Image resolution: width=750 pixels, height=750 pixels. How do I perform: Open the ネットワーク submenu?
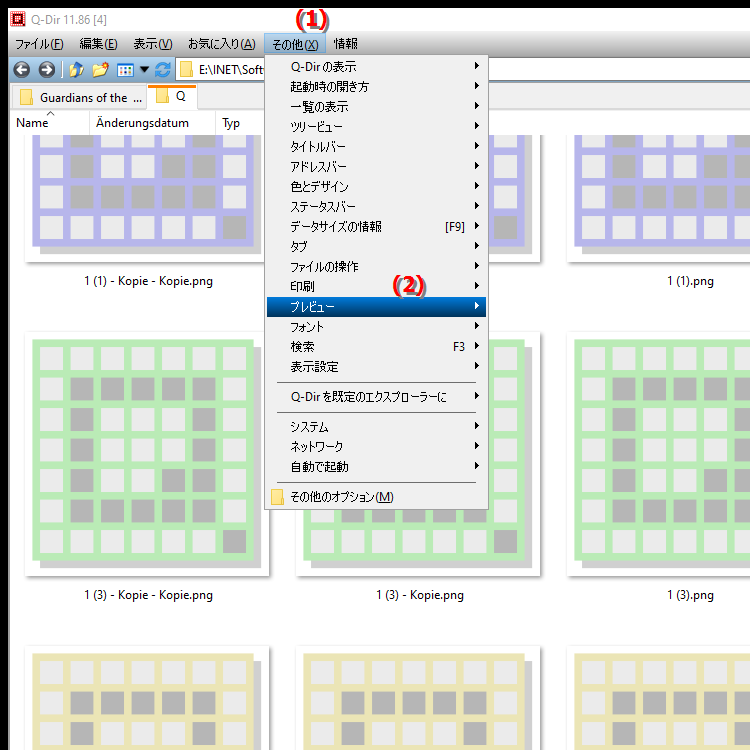point(376,446)
